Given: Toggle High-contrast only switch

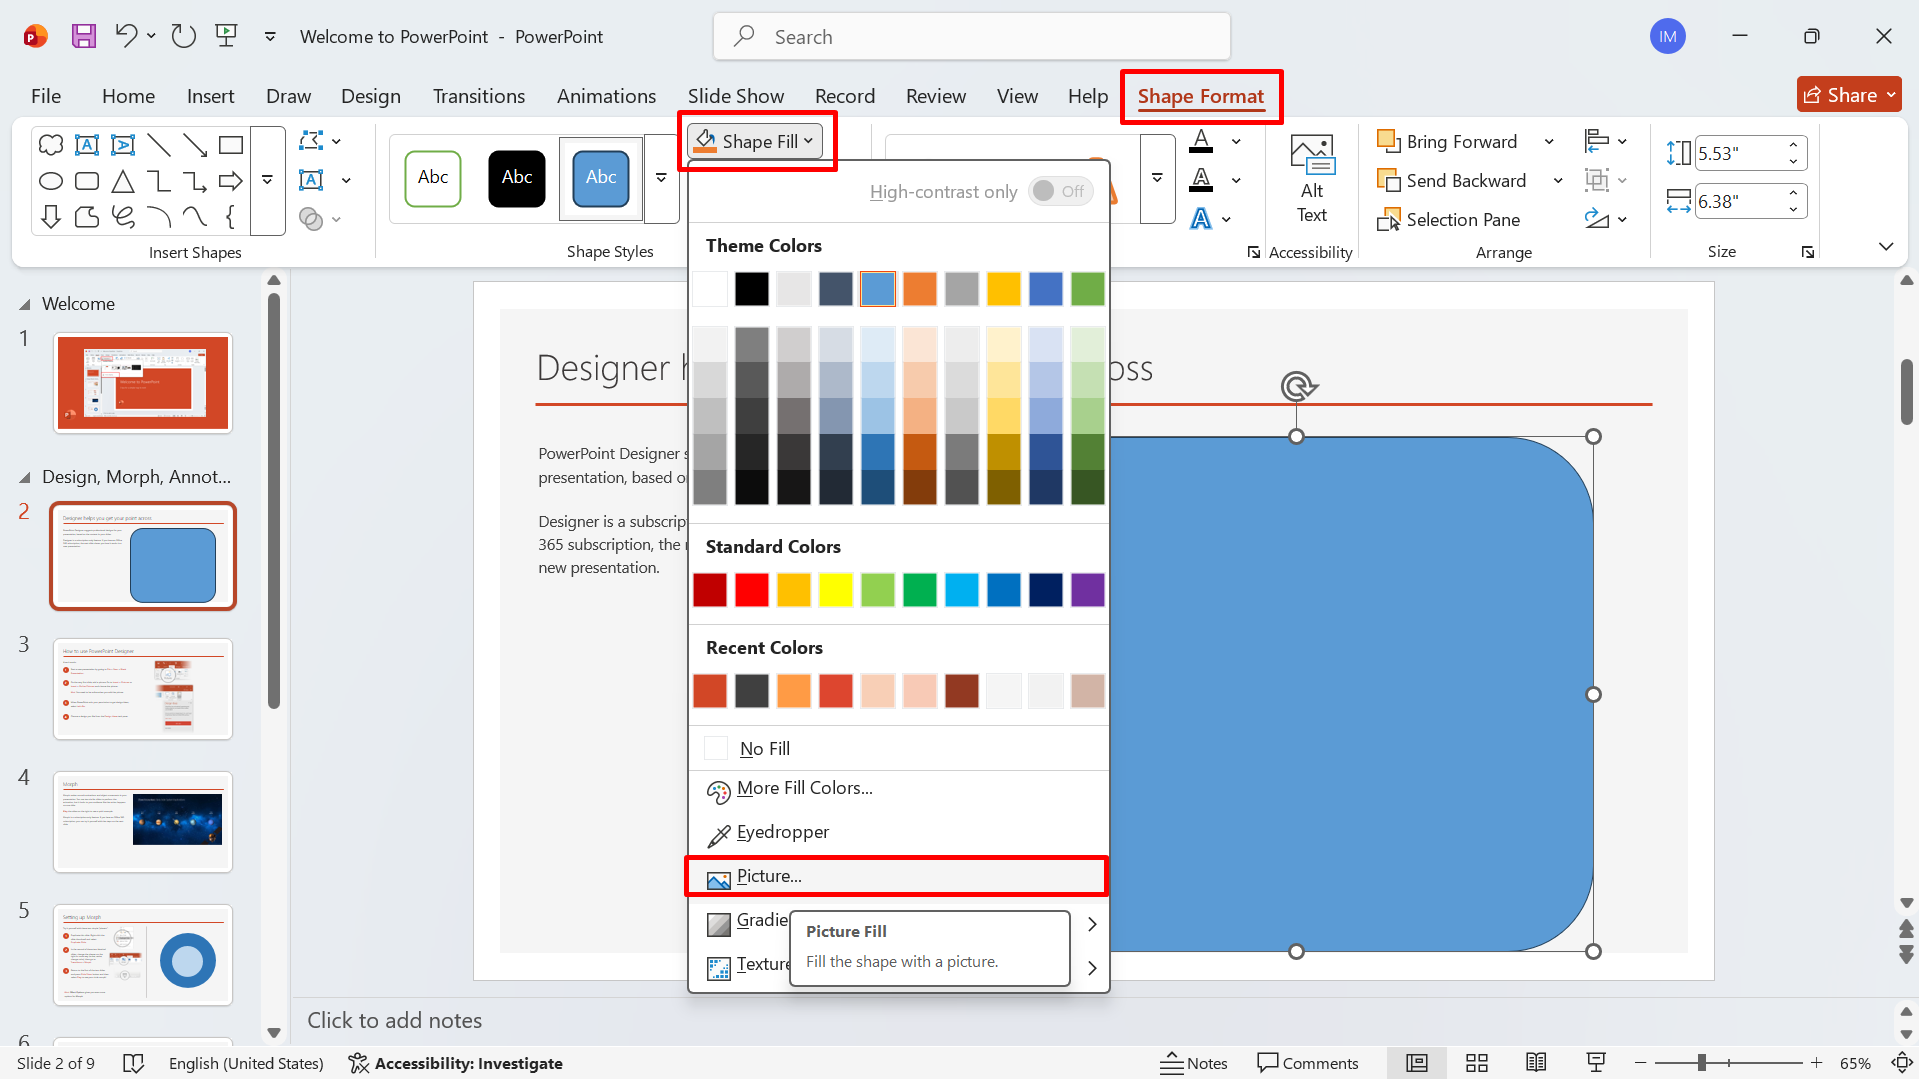Looking at the screenshot, I should (x=1060, y=191).
